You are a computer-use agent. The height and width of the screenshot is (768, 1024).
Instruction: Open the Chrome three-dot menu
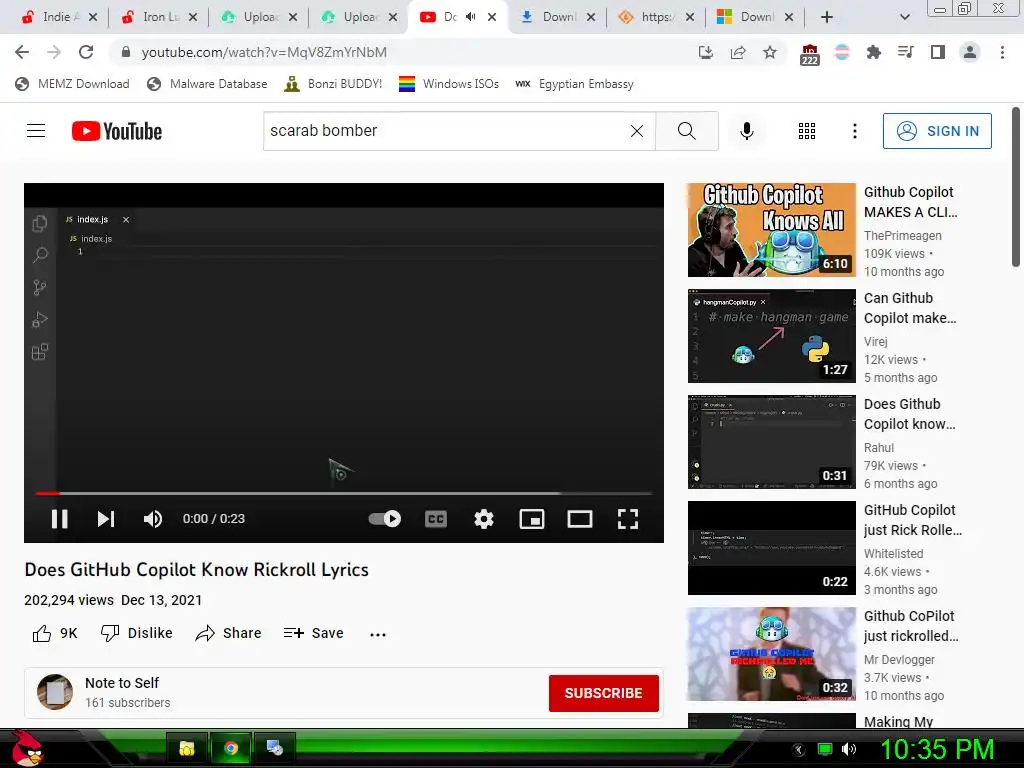1002,52
